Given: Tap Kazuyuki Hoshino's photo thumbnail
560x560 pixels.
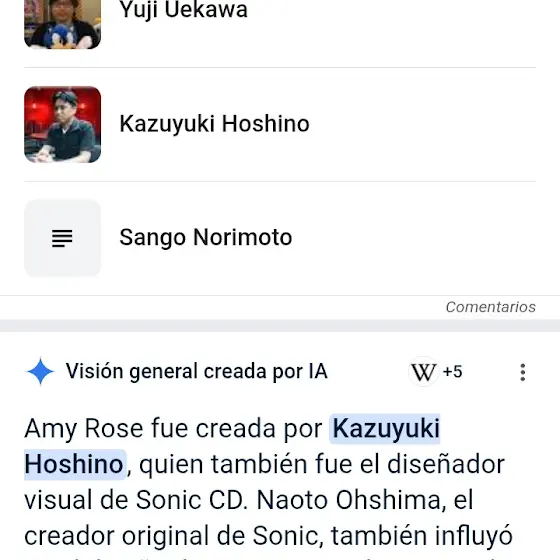Looking at the screenshot, I should pos(62,125).
